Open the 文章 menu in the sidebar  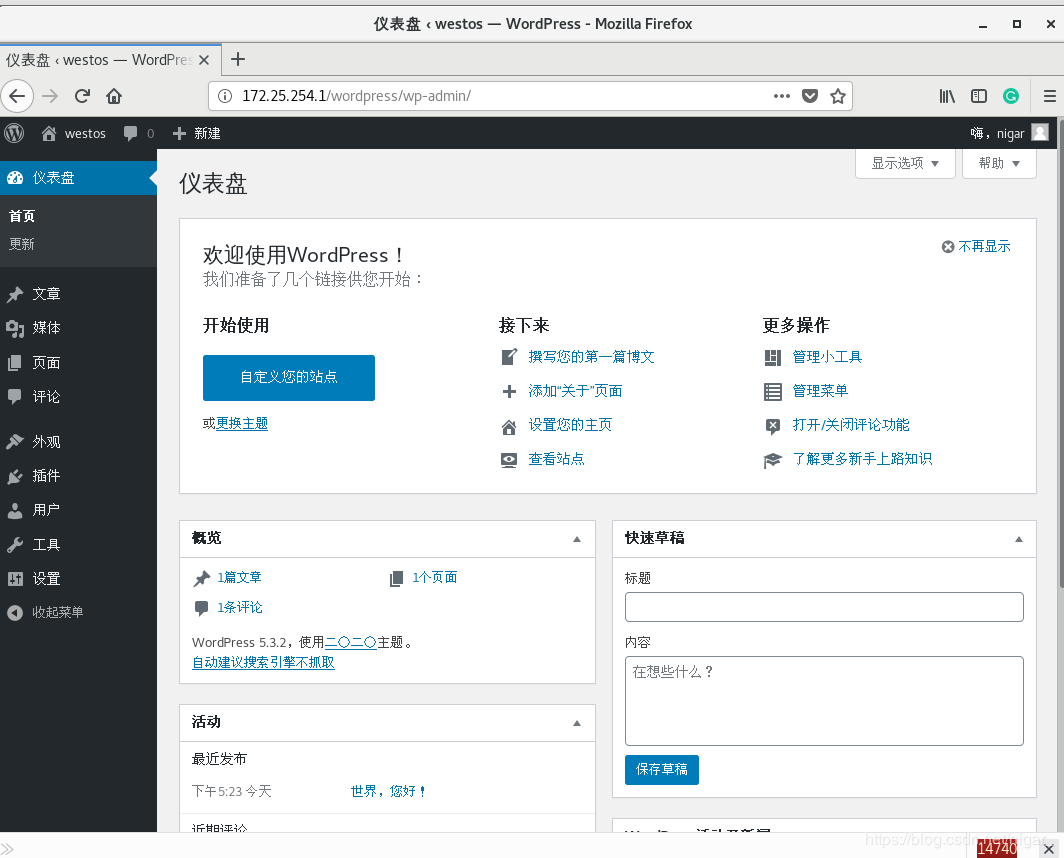(78, 294)
